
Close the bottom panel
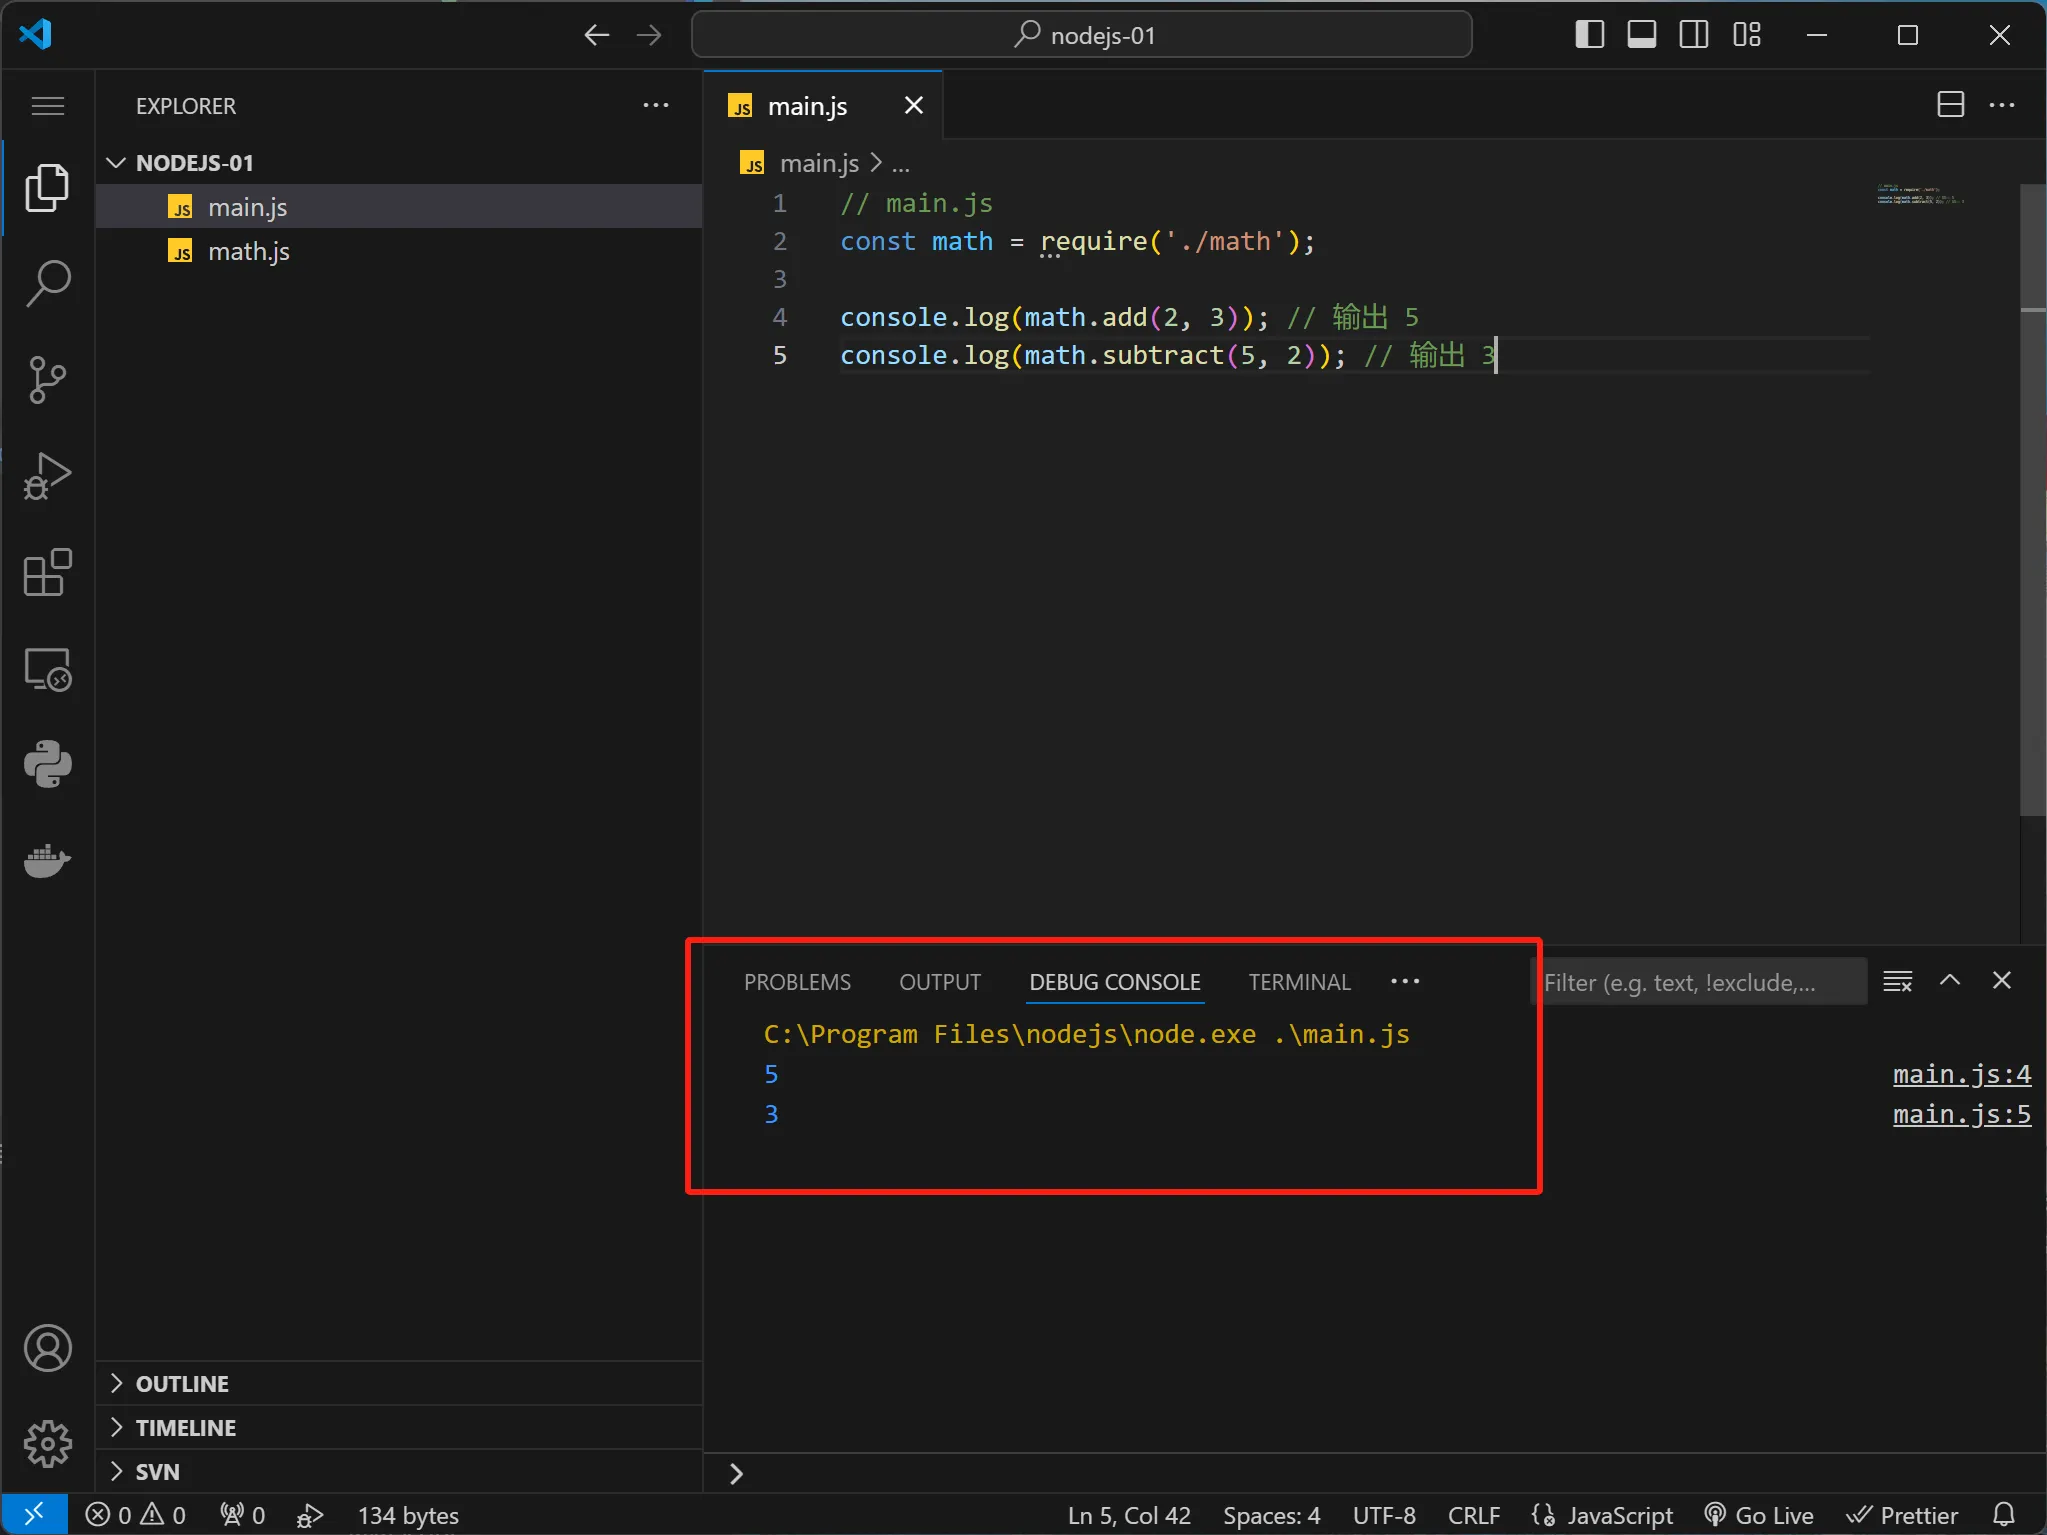2001,981
